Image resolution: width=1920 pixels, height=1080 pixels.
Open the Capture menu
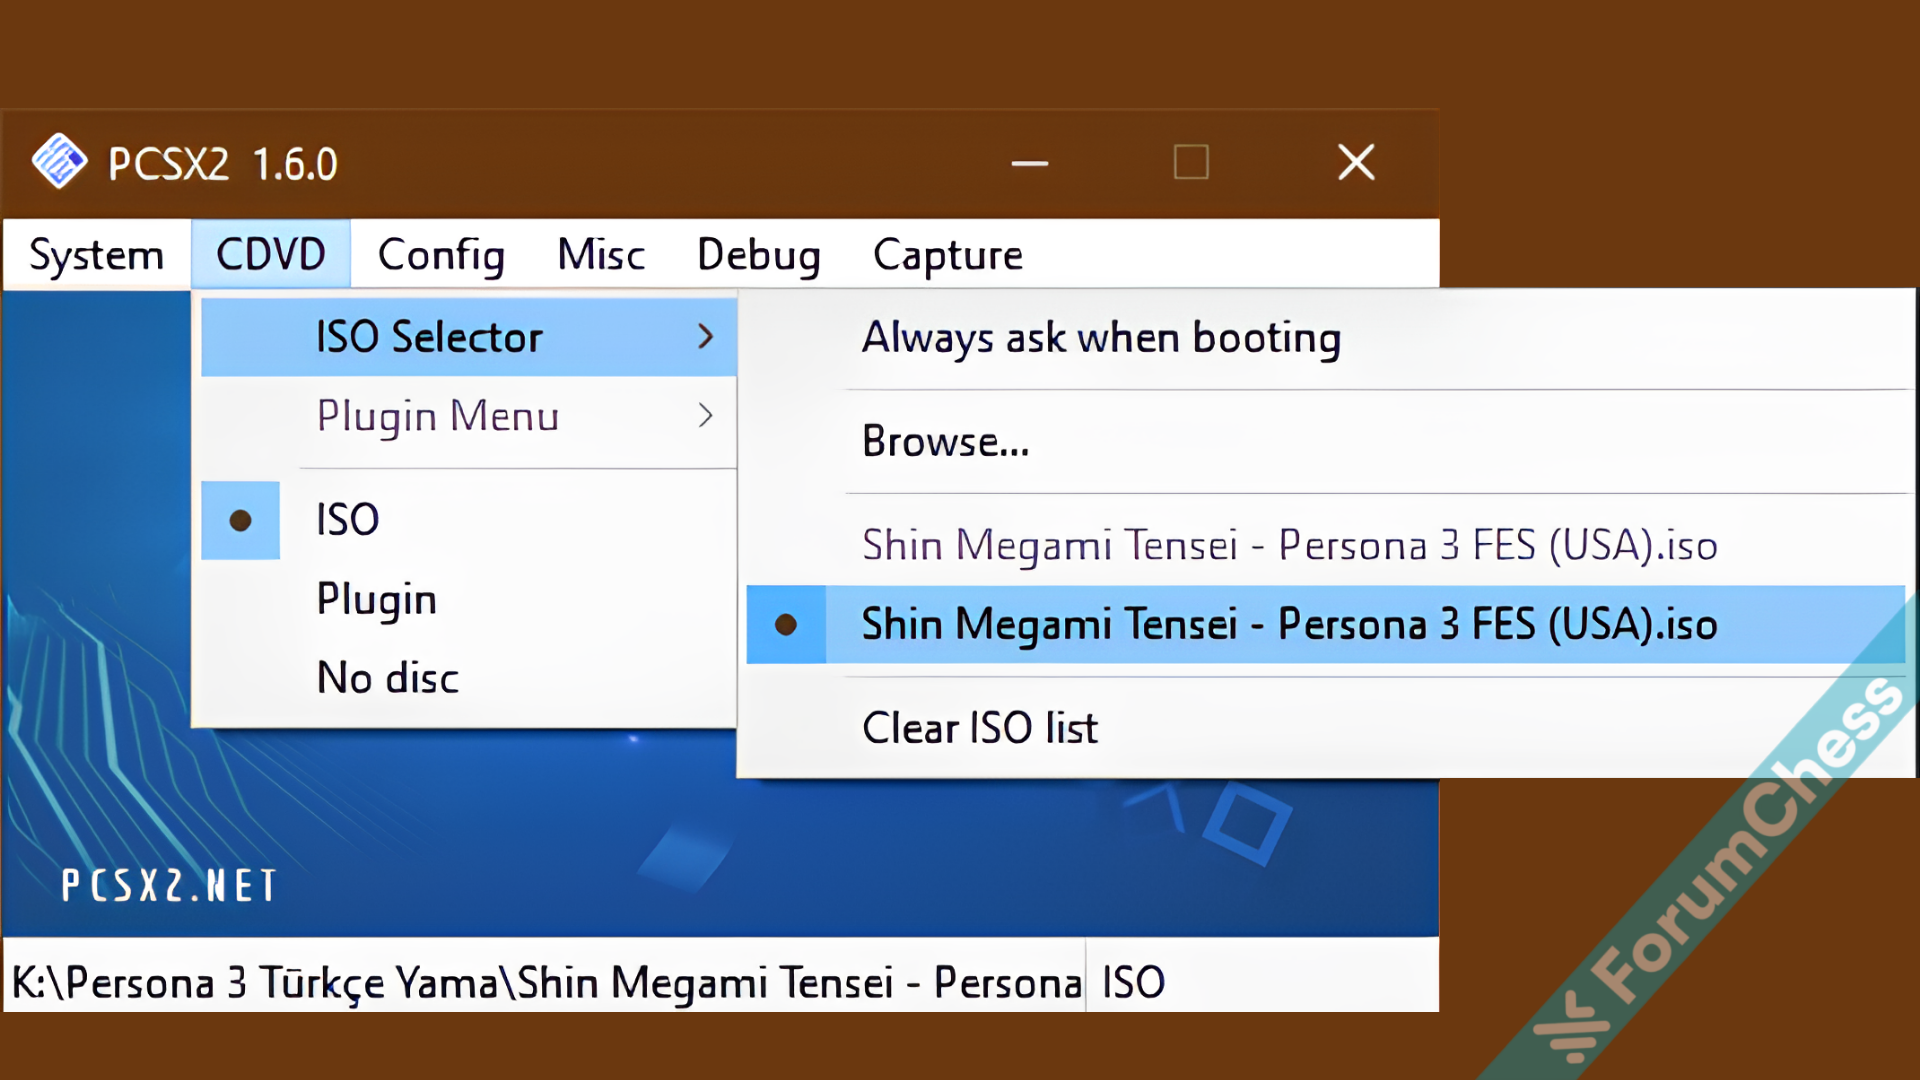(948, 255)
